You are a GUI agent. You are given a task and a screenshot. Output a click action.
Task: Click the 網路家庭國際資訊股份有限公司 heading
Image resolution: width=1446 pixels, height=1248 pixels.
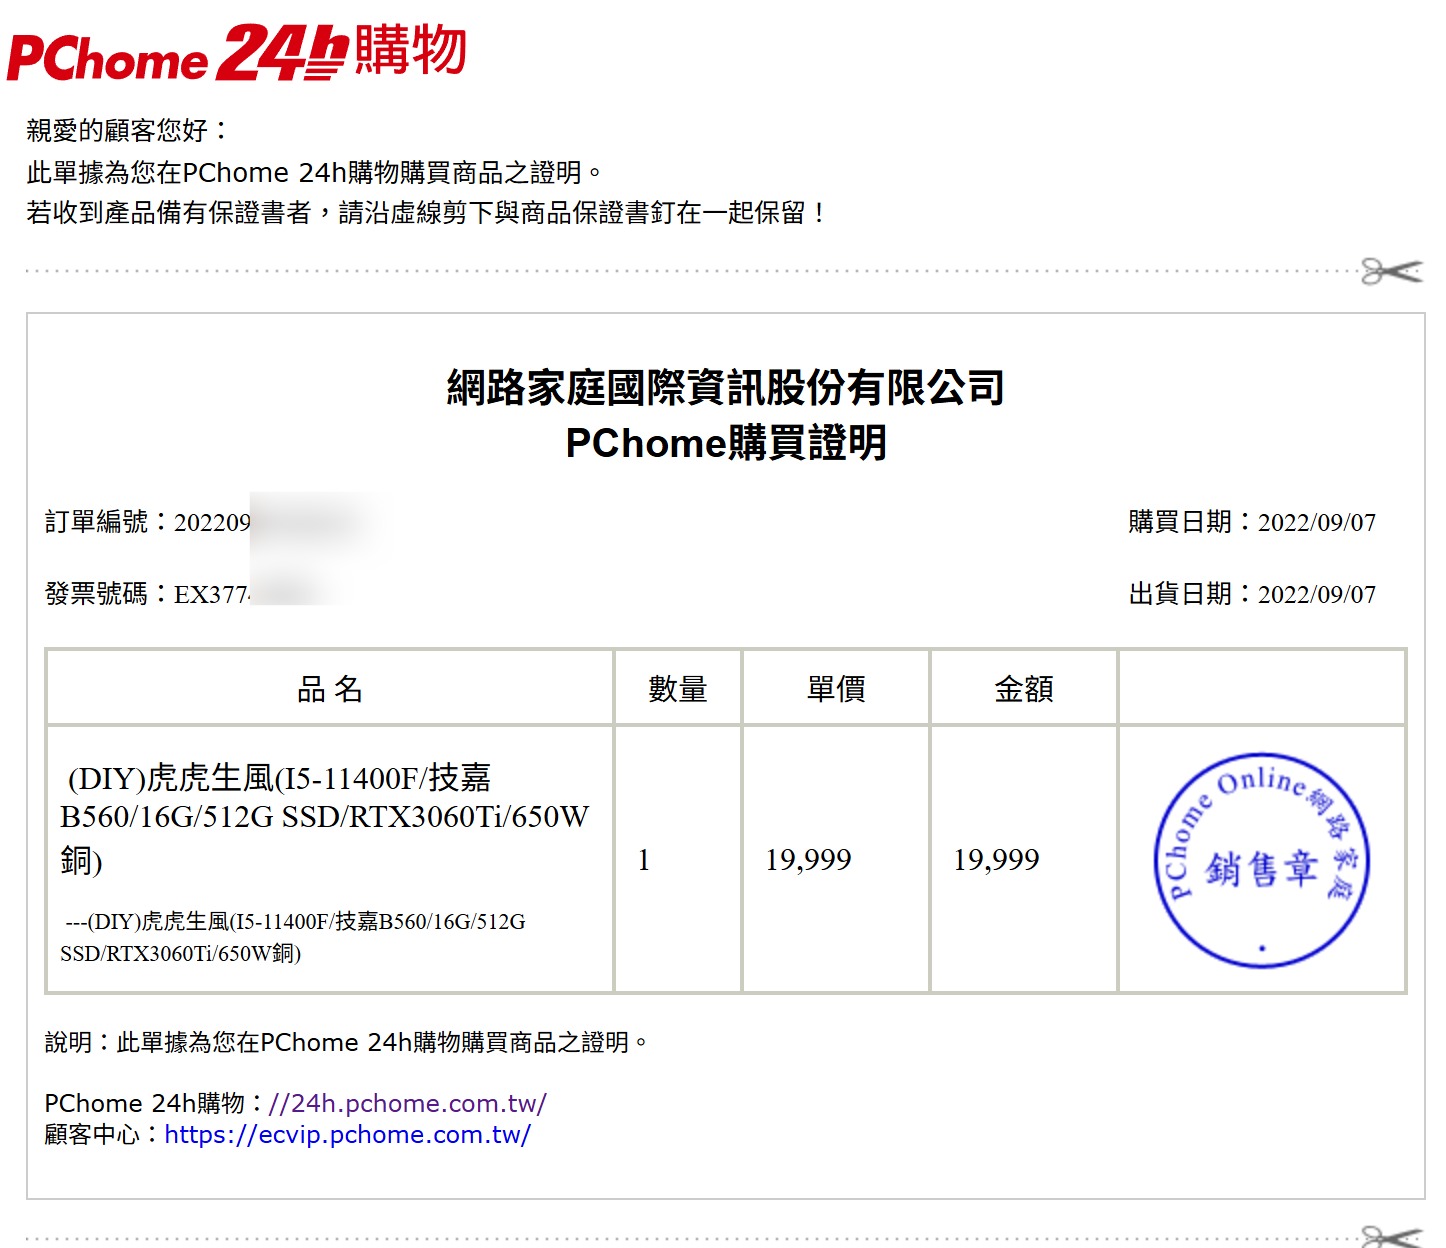coord(726,387)
